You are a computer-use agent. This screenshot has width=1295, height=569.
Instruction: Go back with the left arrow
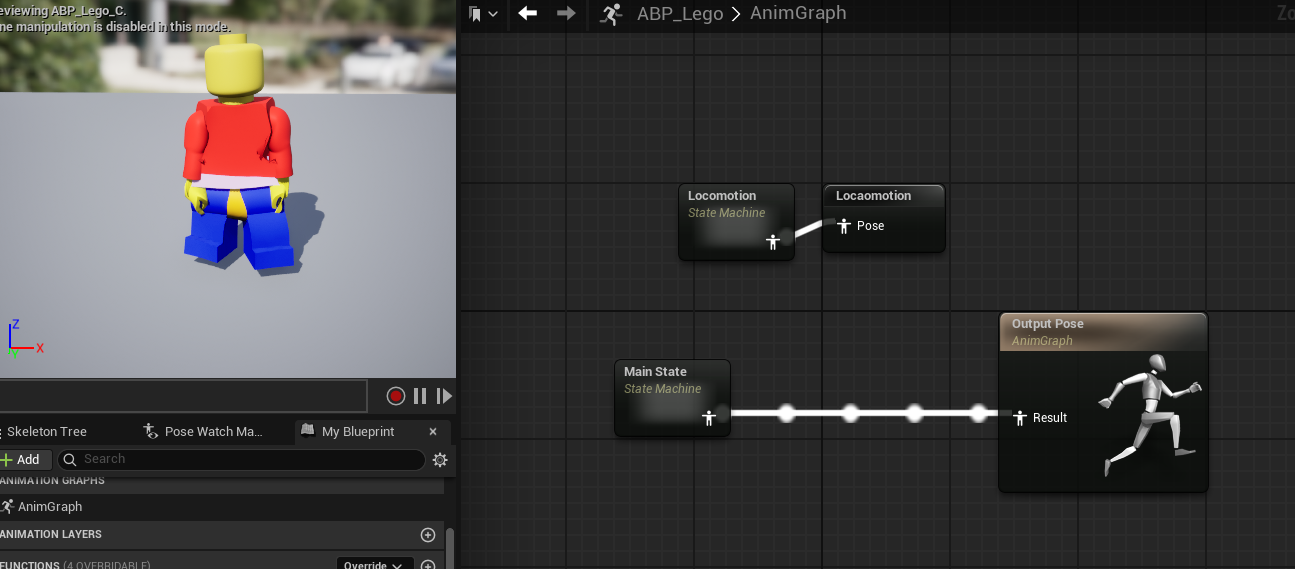[x=527, y=13]
